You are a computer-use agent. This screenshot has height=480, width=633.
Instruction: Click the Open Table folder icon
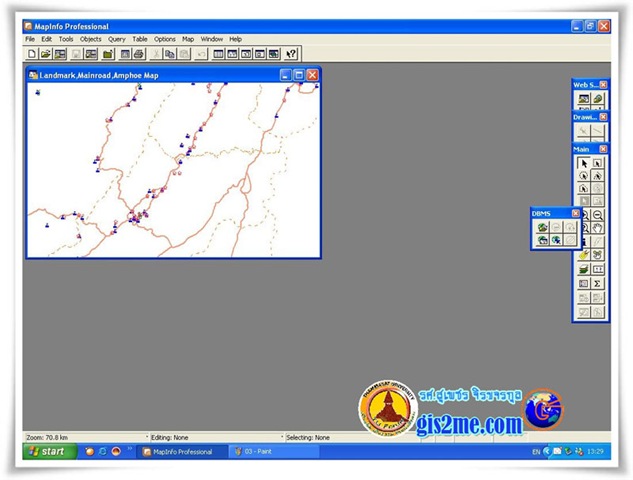pyautogui.click(x=46, y=54)
